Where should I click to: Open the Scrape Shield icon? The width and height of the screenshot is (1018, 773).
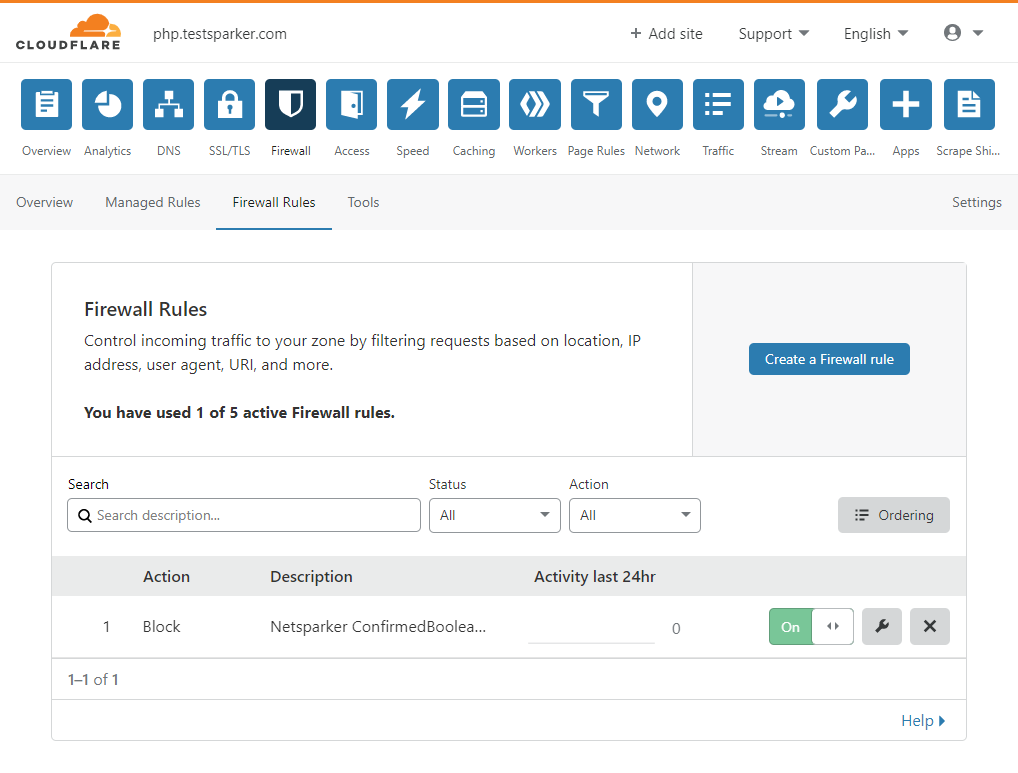point(968,104)
